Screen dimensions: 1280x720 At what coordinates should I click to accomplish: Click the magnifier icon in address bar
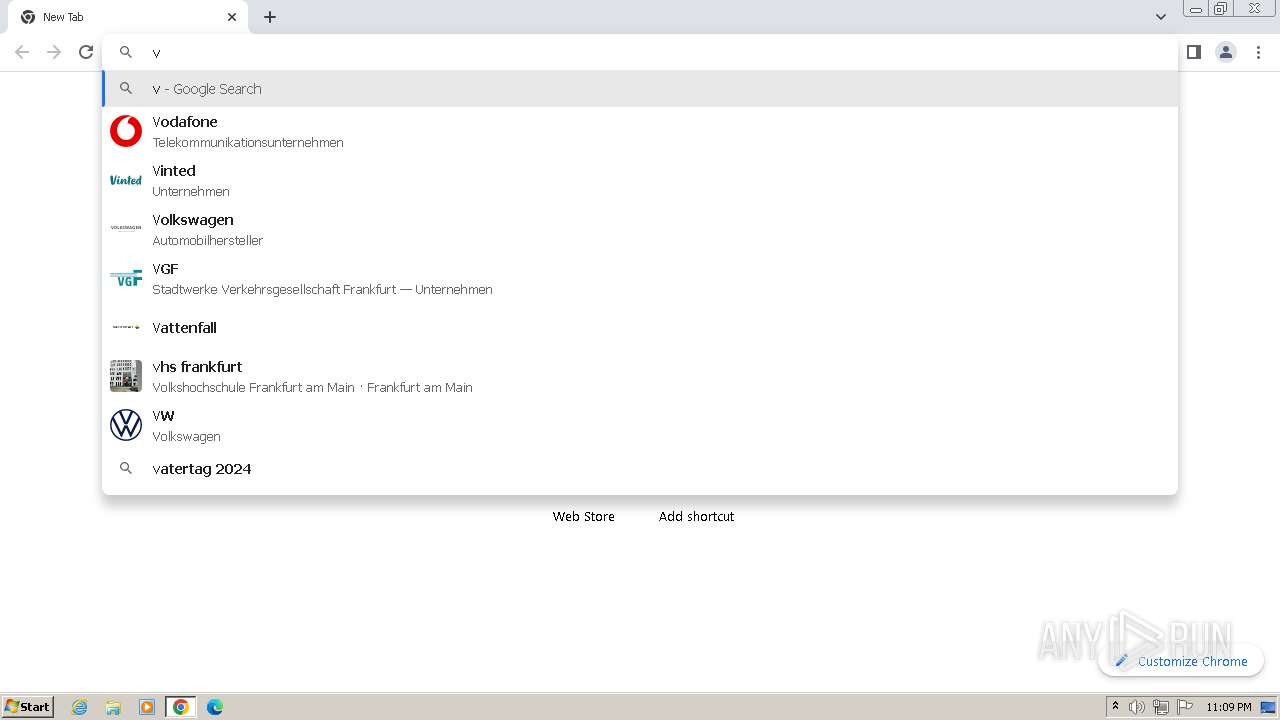point(126,52)
